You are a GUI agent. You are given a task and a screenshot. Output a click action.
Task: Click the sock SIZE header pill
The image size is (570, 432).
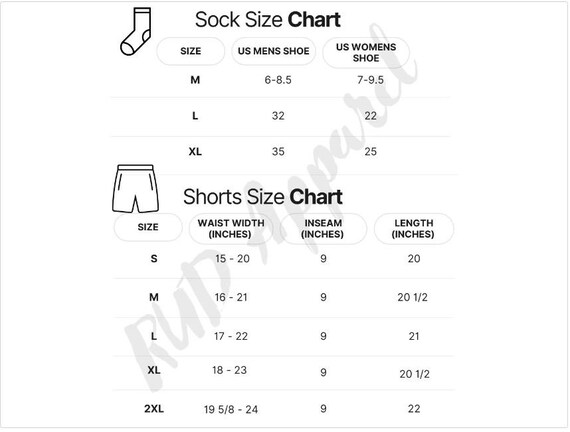coord(190,51)
